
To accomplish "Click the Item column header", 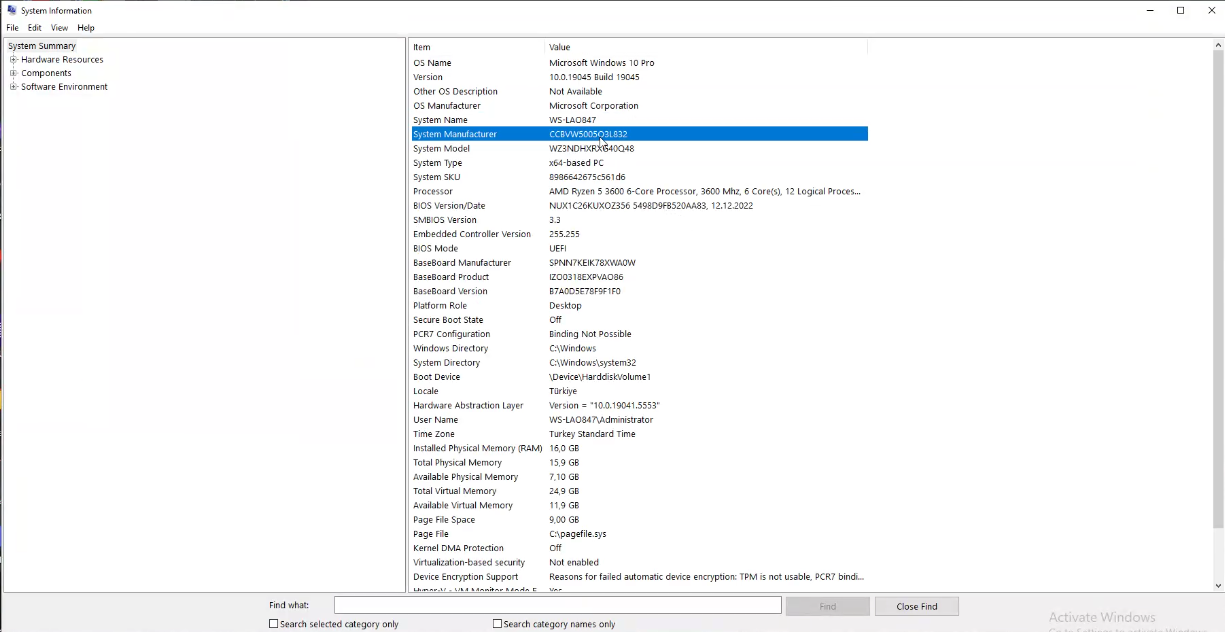I will pyautogui.click(x=477, y=47).
